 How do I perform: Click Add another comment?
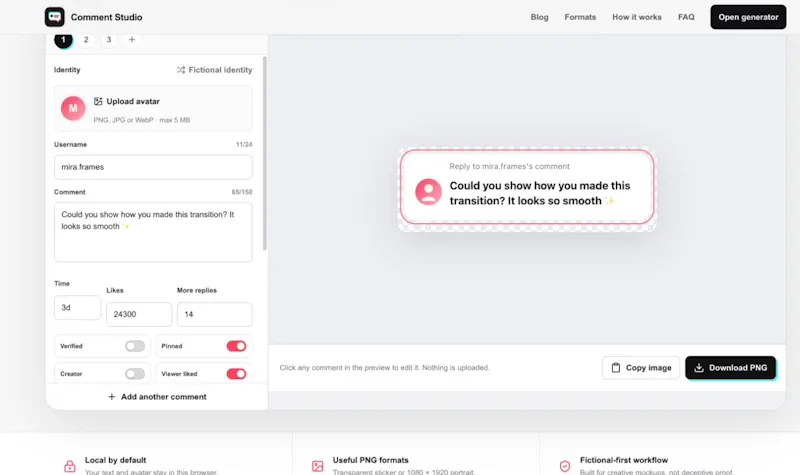[x=157, y=397]
